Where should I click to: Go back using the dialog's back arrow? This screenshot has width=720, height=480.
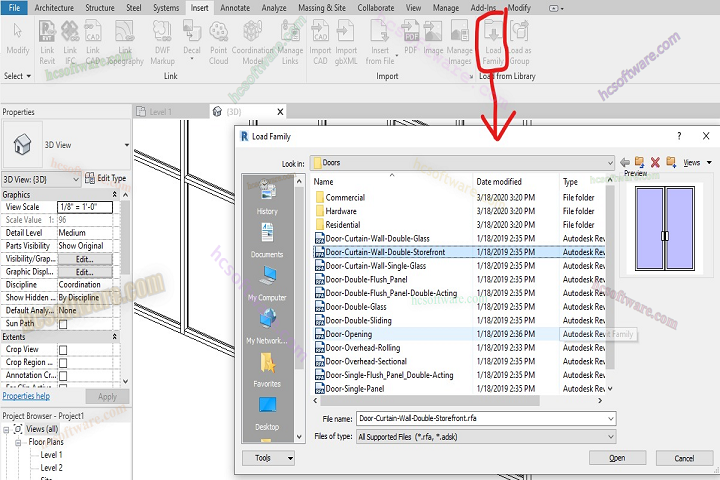pyautogui.click(x=625, y=162)
